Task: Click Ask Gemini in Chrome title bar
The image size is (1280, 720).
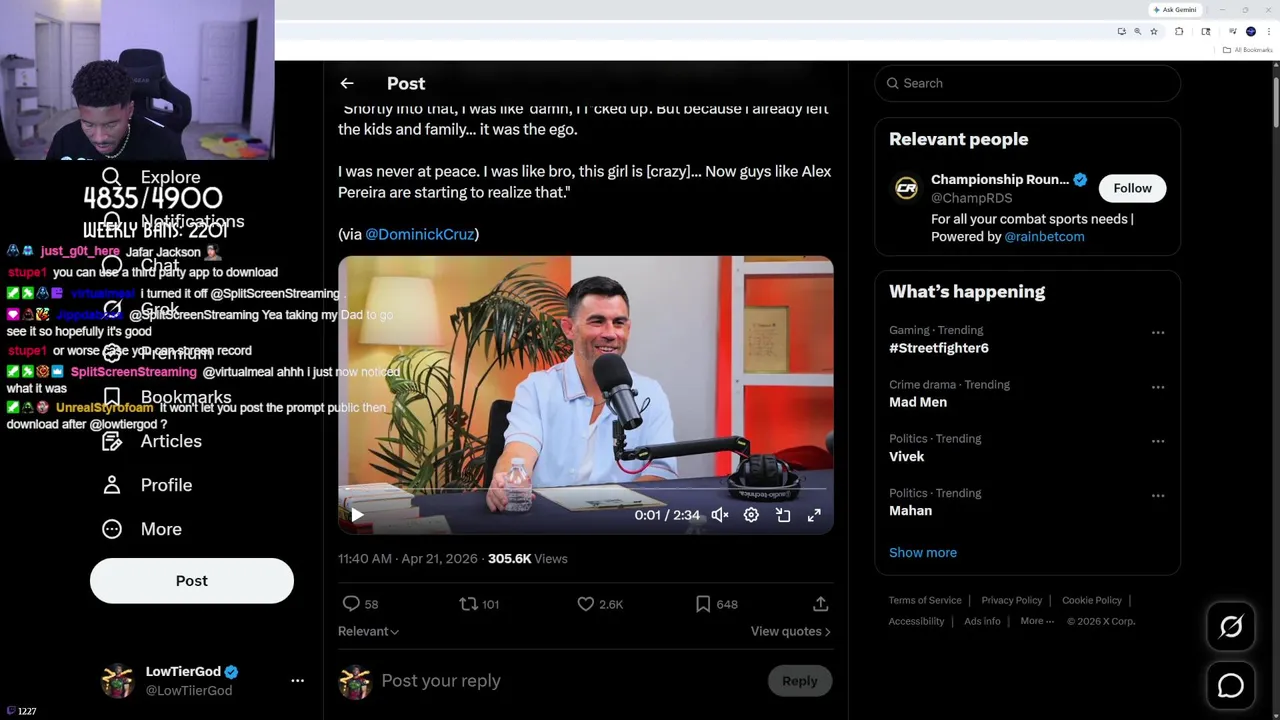Action: pos(1175,10)
